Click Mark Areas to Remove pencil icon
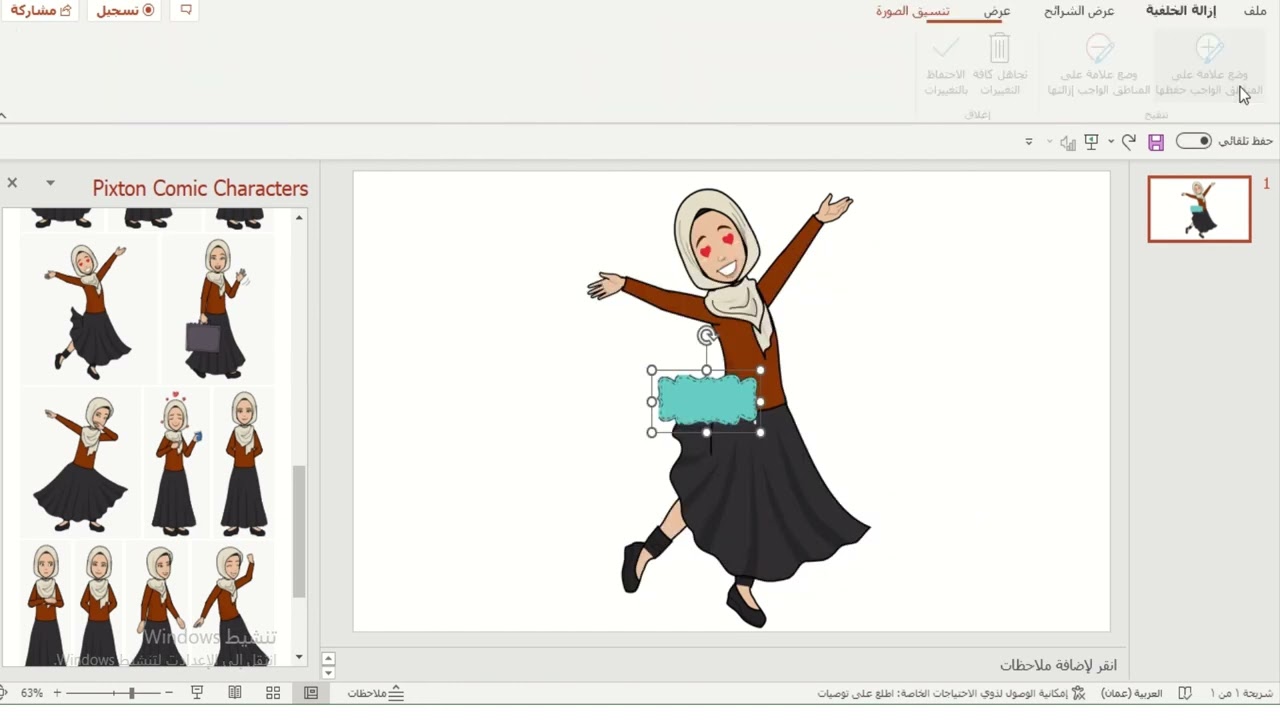The image size is (1280, 720). (x=1099, y=48)
